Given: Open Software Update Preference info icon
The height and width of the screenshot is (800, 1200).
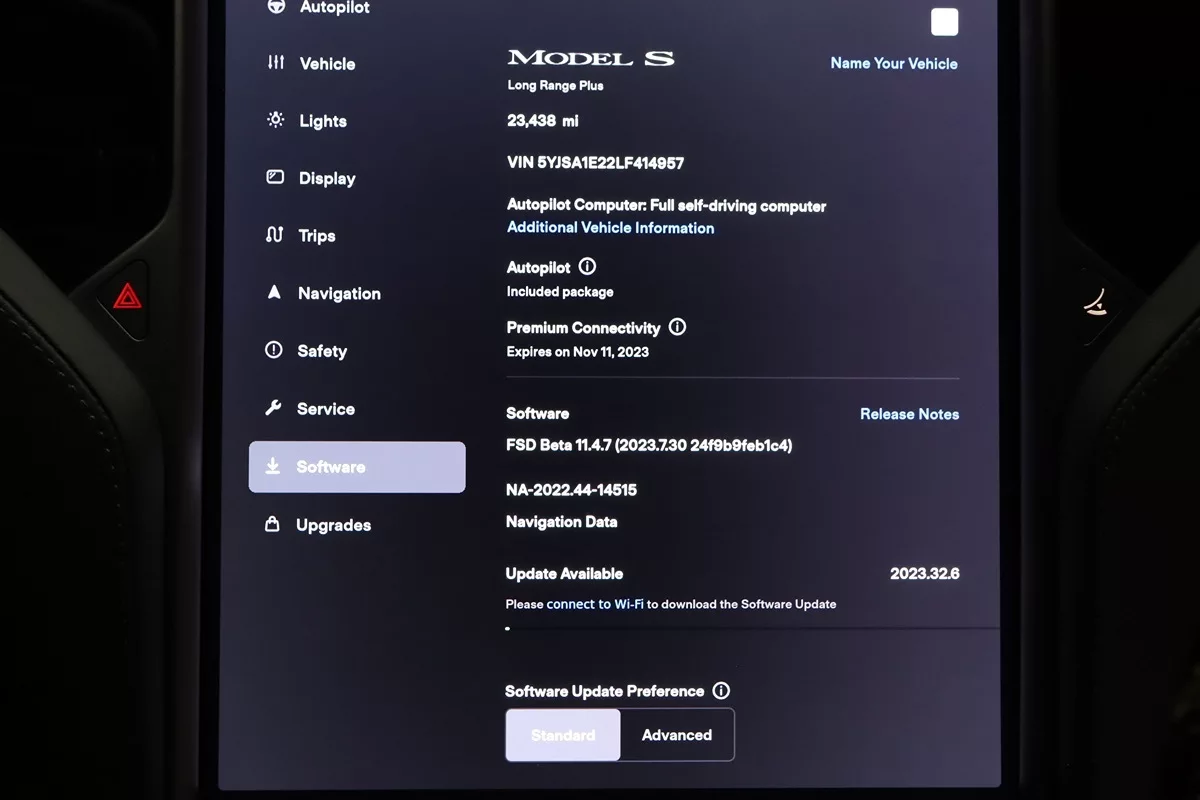Looking at the screenshot, I should pyautogui.click(x=721, y=691).
